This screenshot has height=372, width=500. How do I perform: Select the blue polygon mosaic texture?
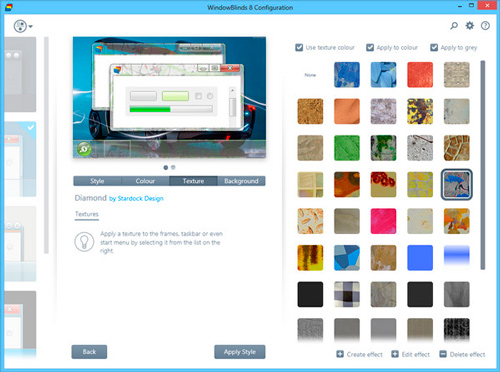[347, 258]
